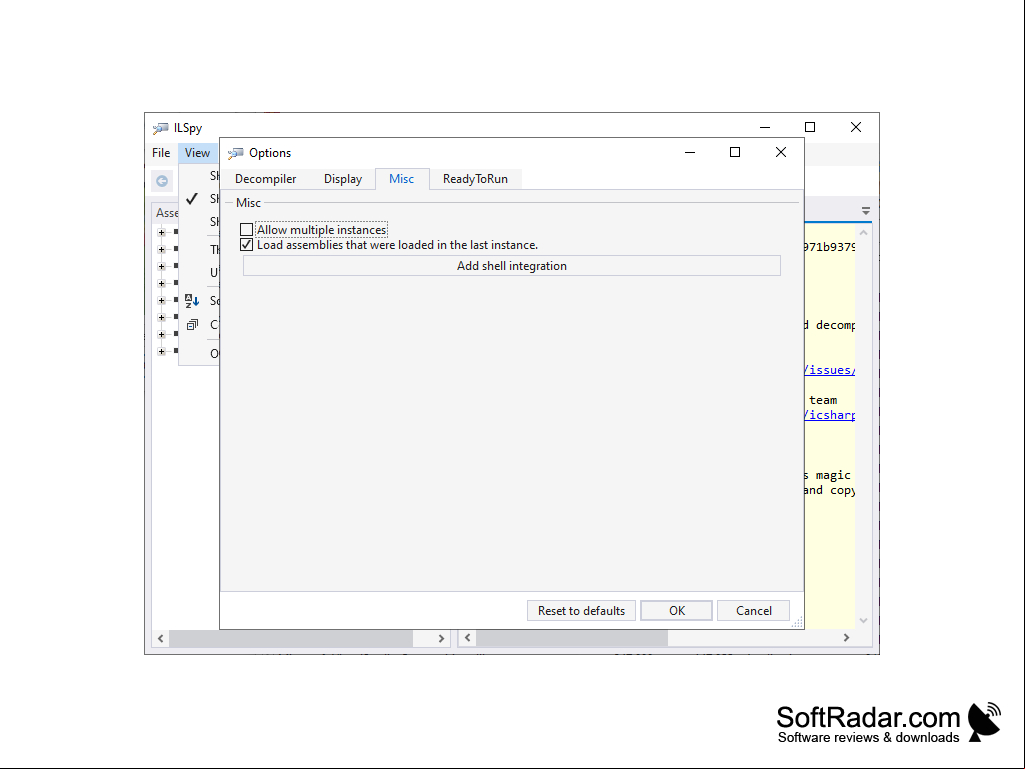Open the ReadyToRun tab
The height and width of the screenshot is (769, 1025).
(475, 179)
